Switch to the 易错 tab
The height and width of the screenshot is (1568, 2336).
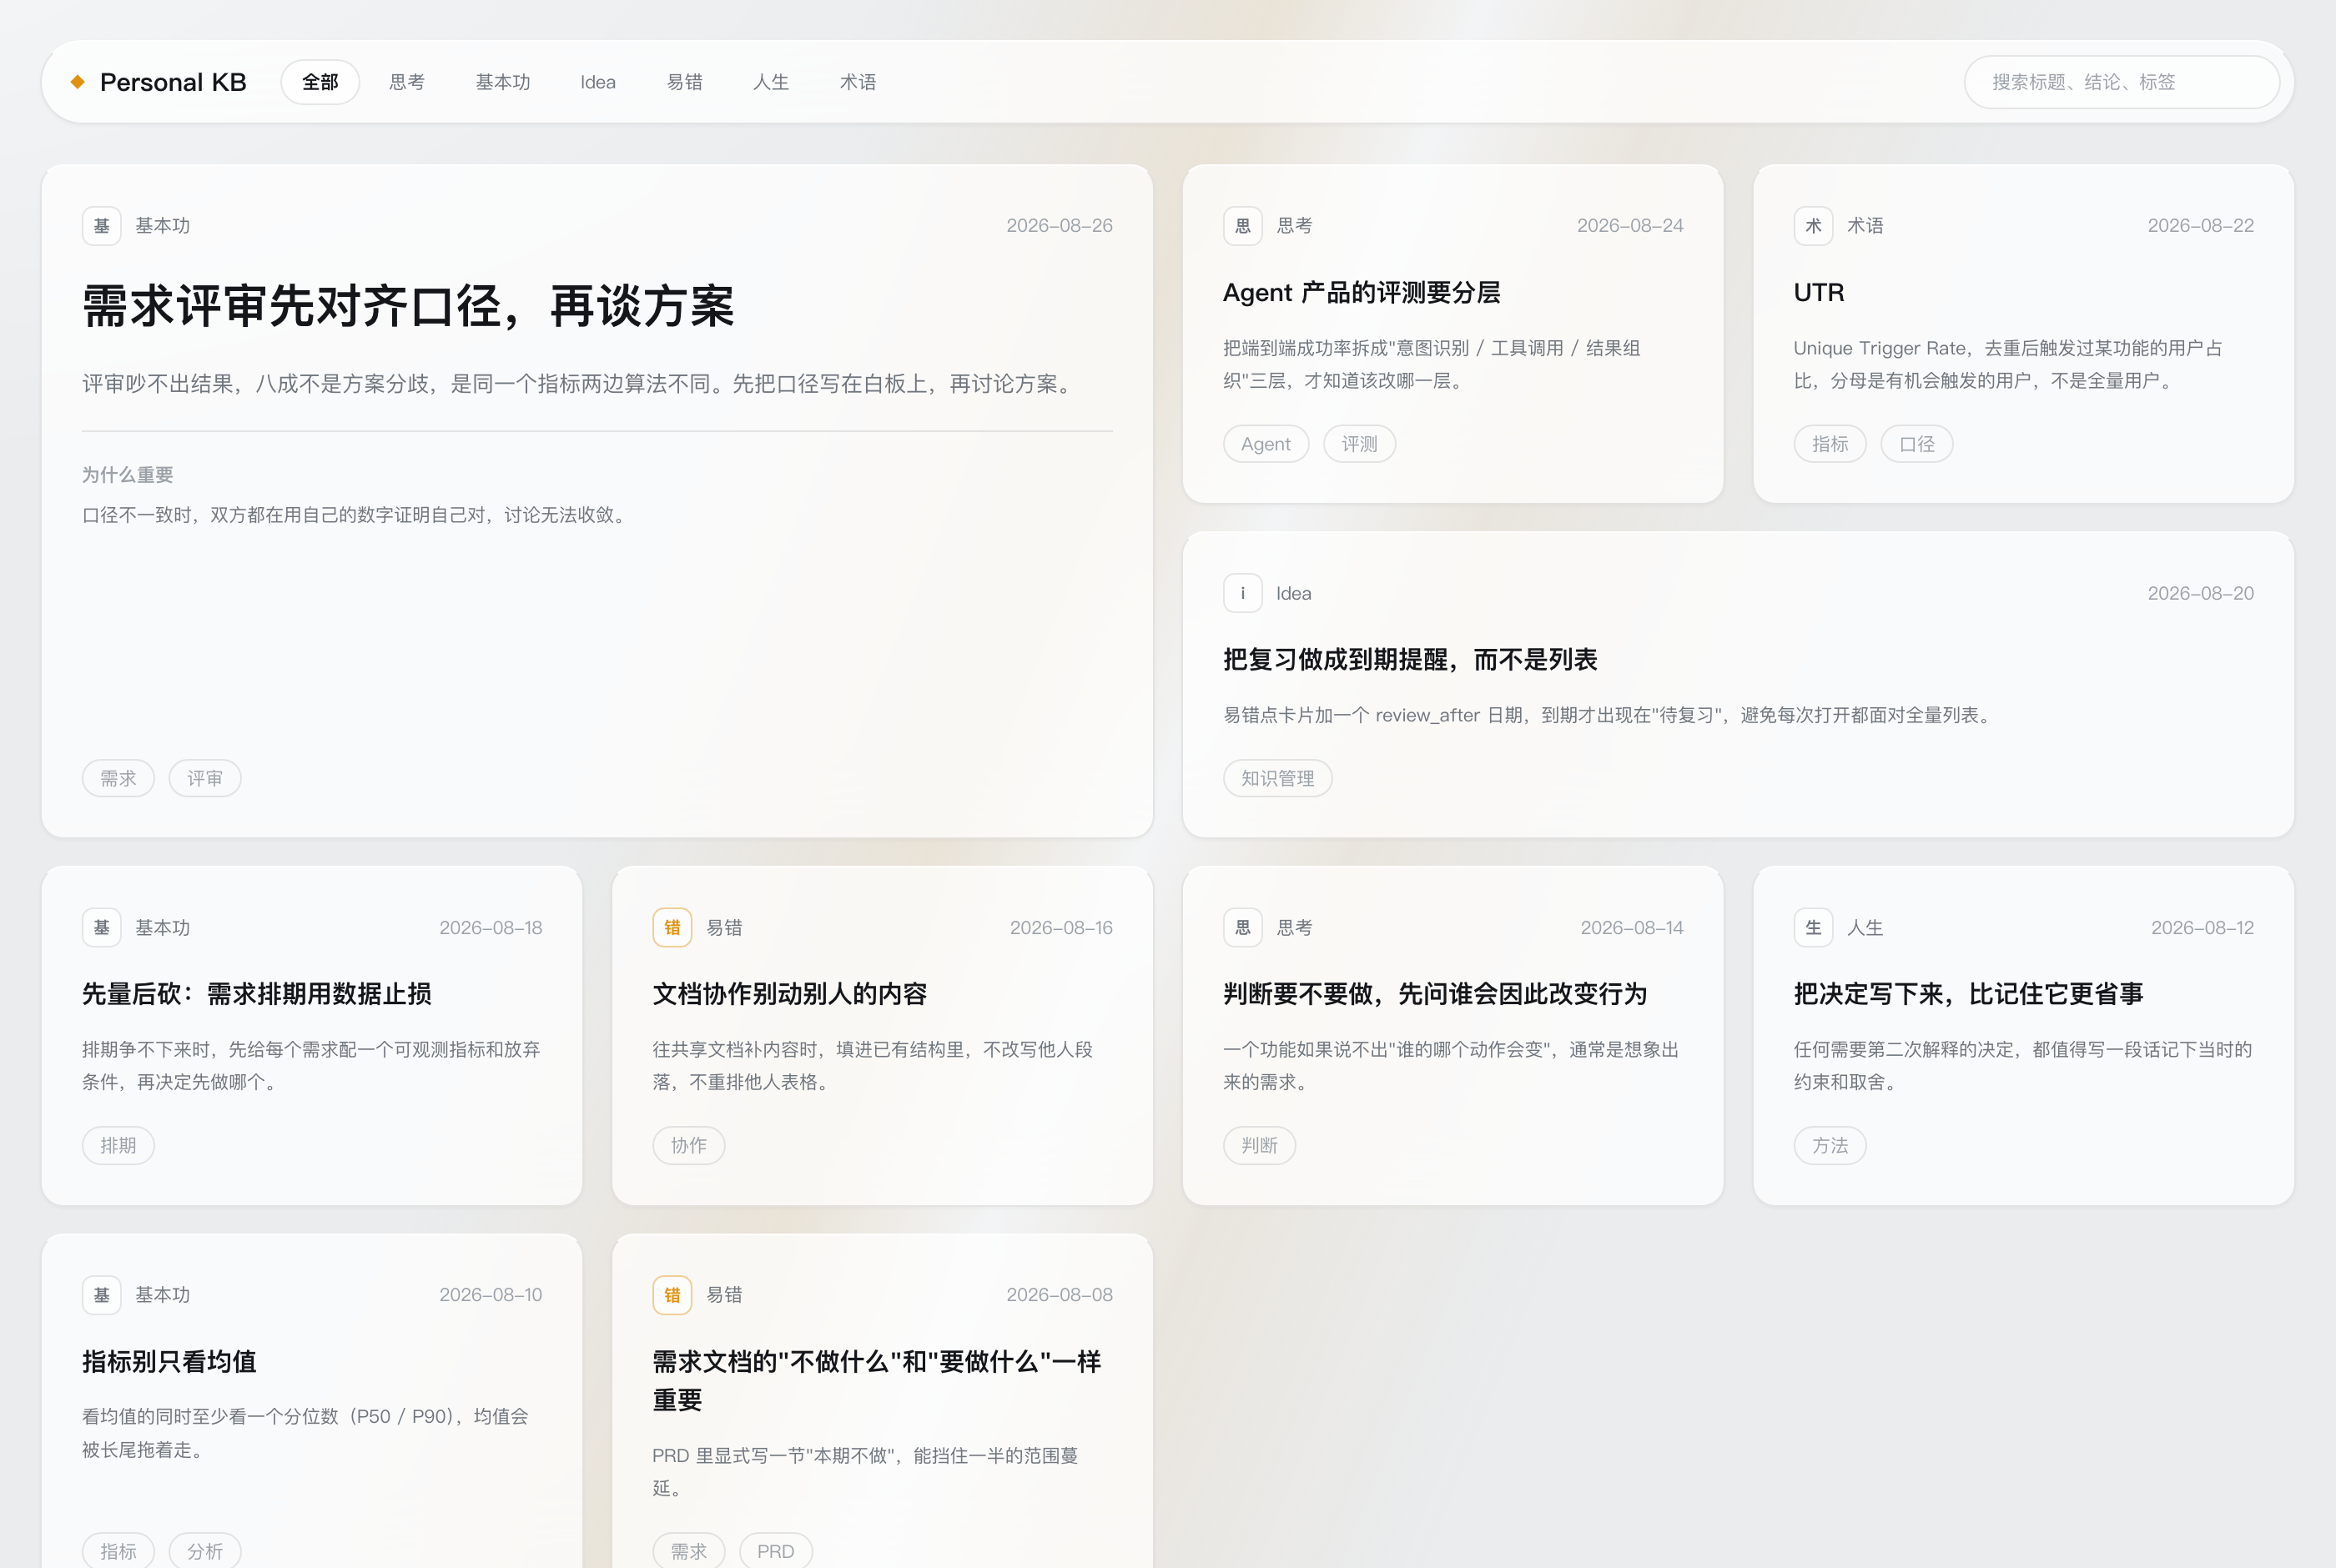pos(684,82)
